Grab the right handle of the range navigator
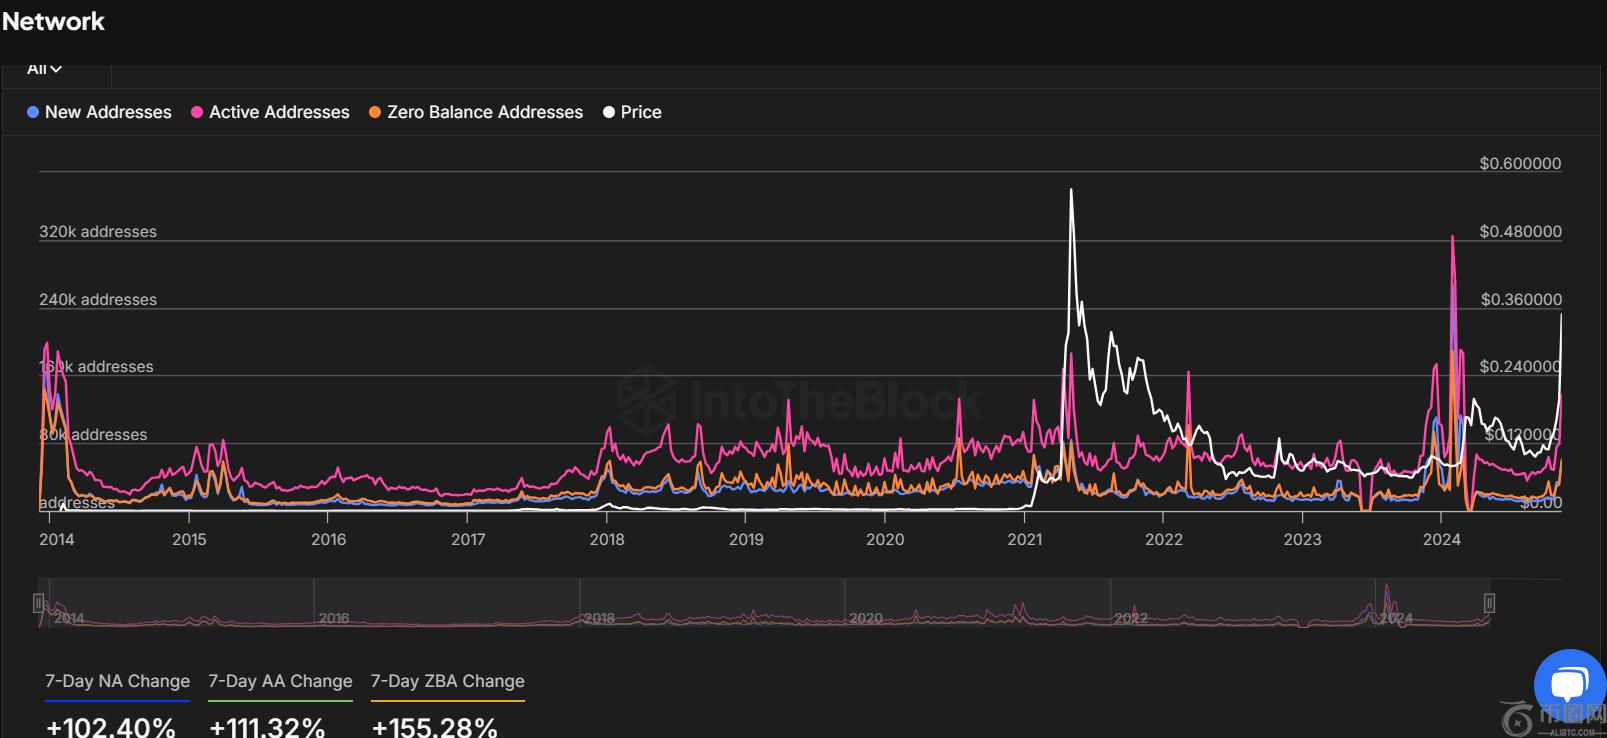Image resolution: width=1607 pixels, height=738 pixels. 1489,603
